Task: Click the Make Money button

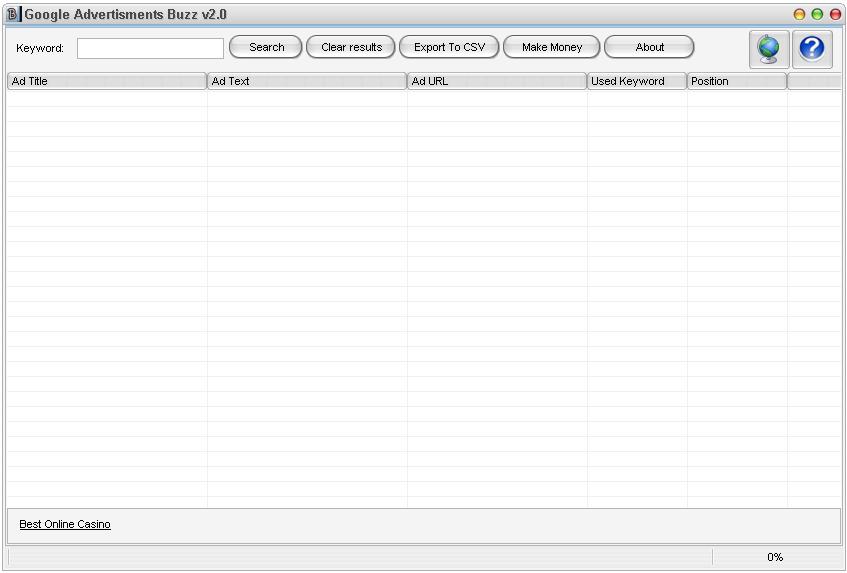Action: coord(552,47)
